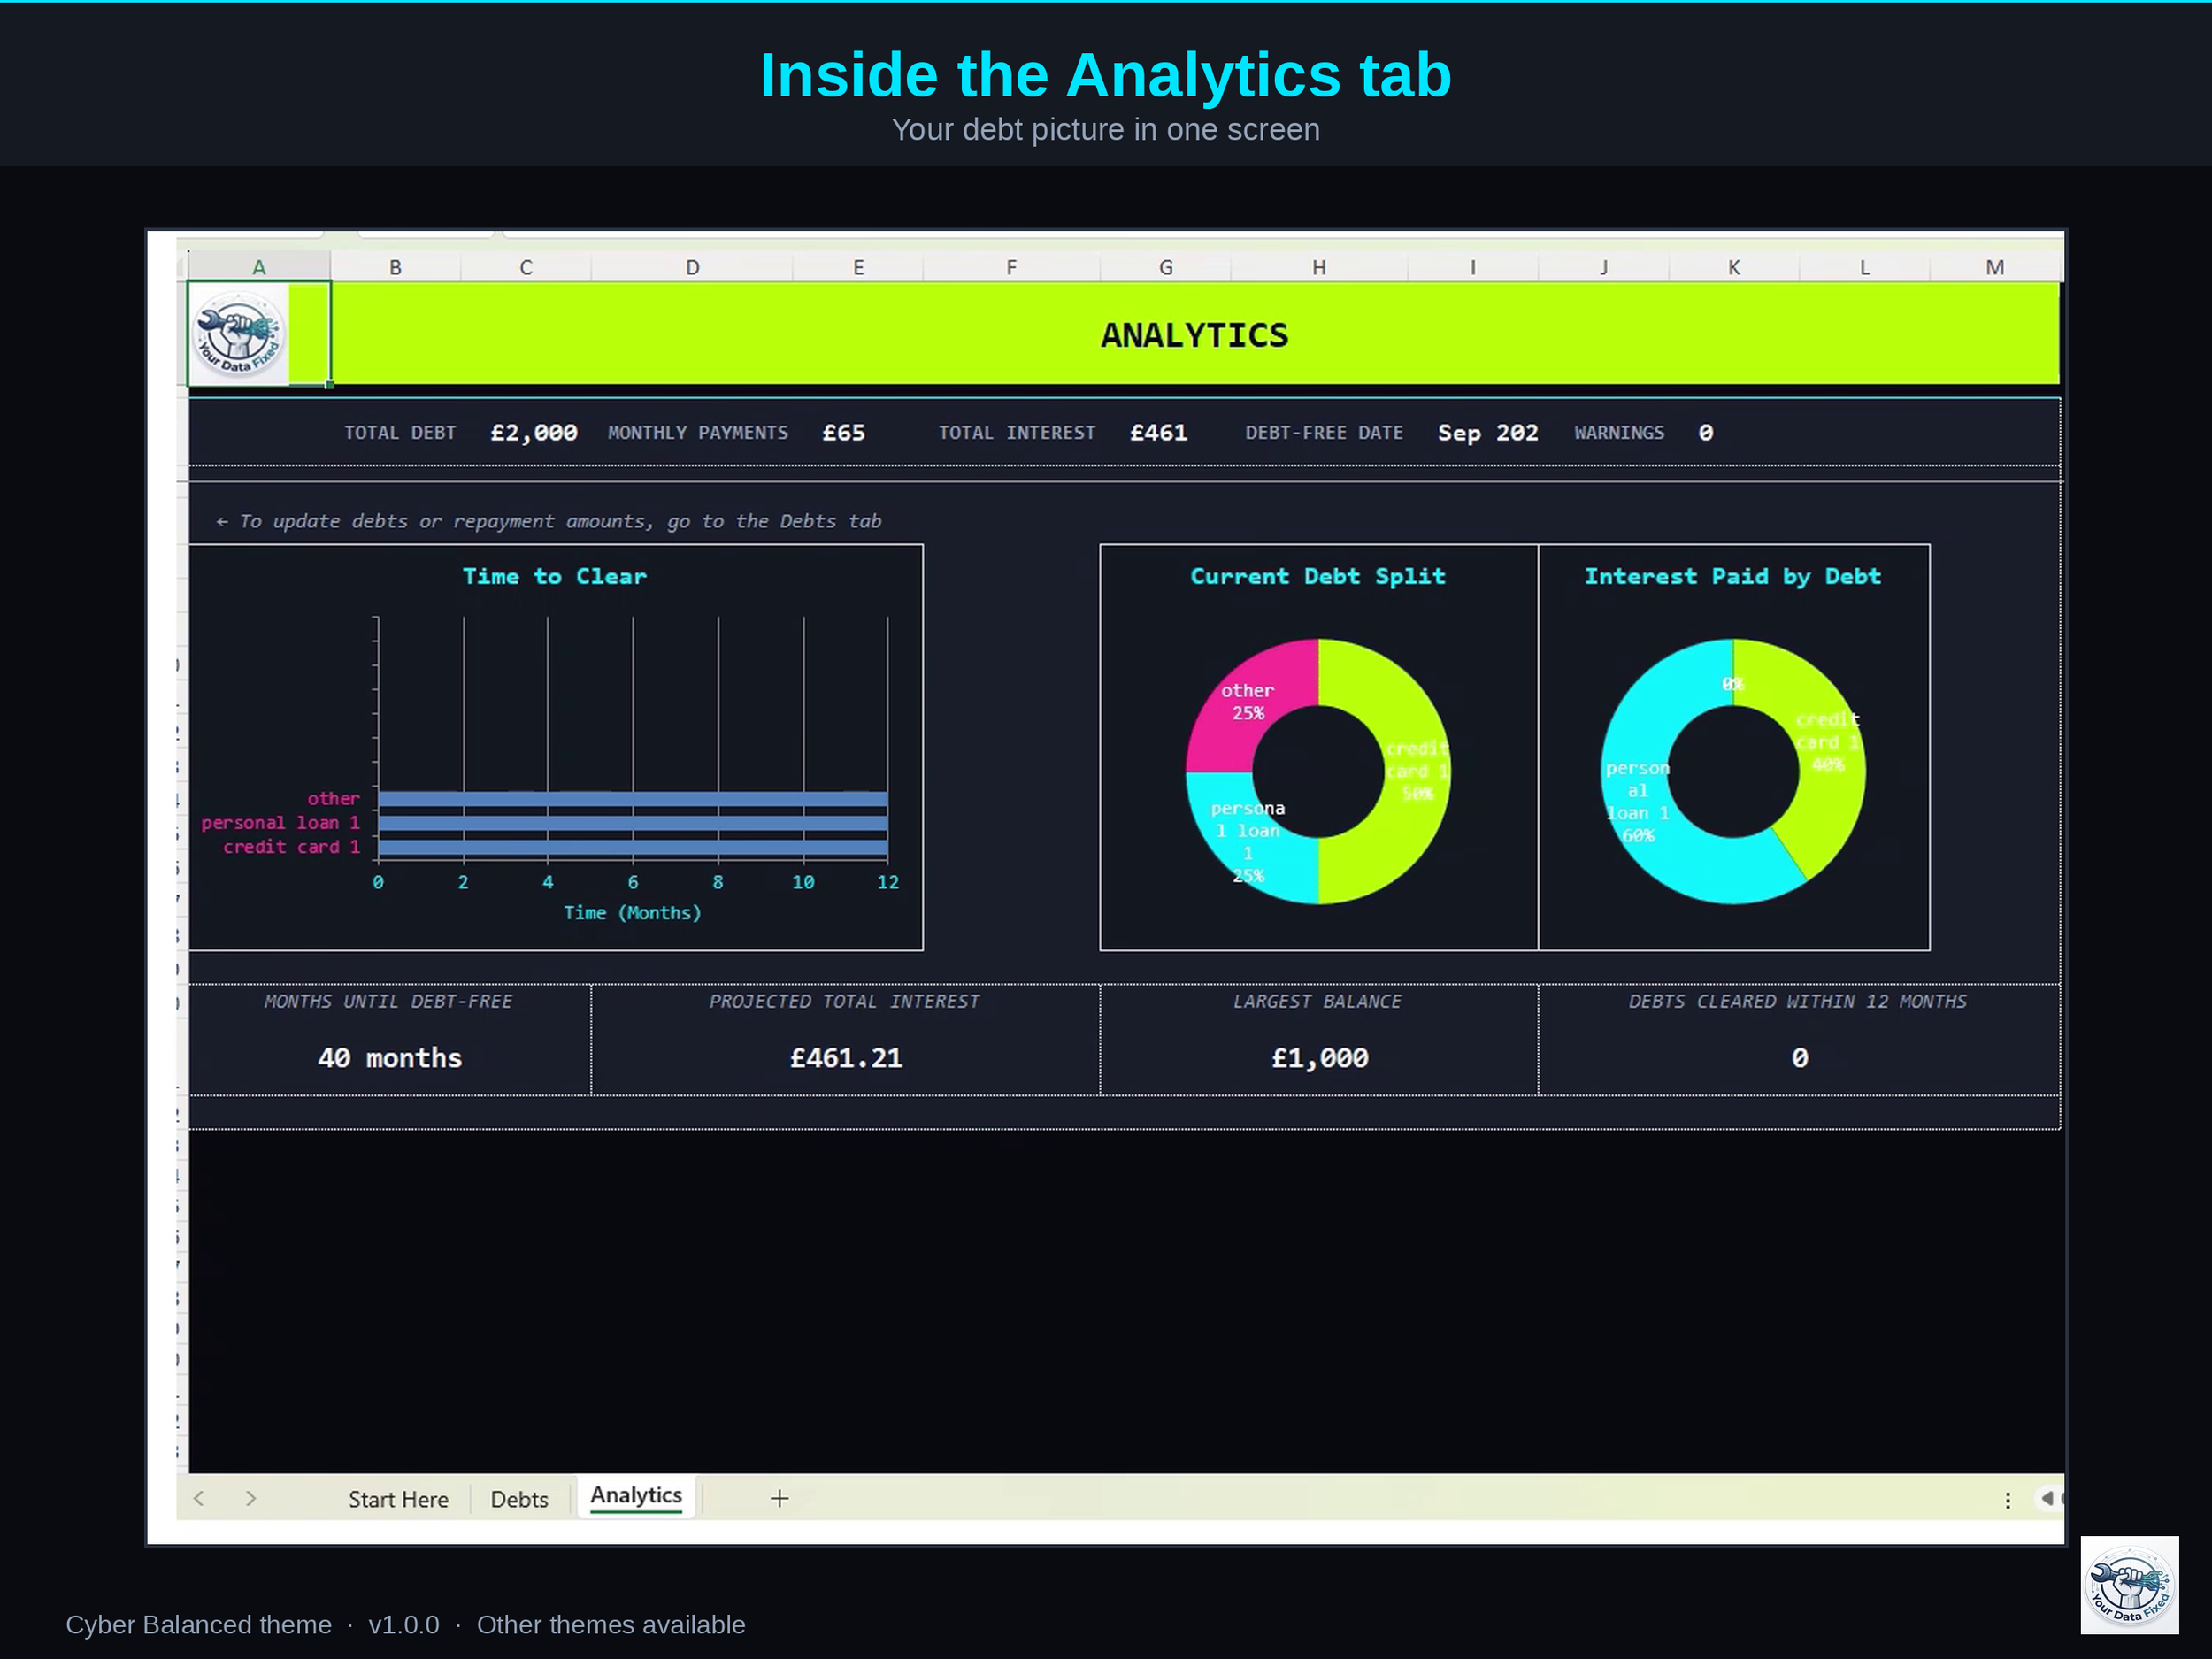Click the MONTHLY PAYMENTS label

click(698, 433)
